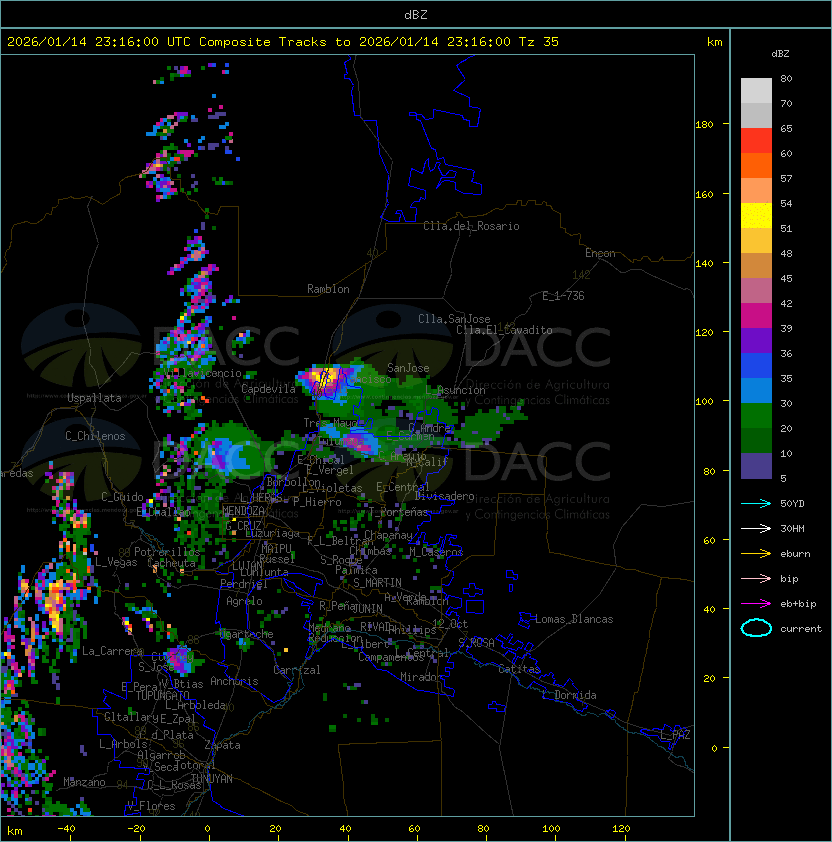Select the slate 5-10 dBZ legend swatch
Screen dimensions: 832x842
756,466
